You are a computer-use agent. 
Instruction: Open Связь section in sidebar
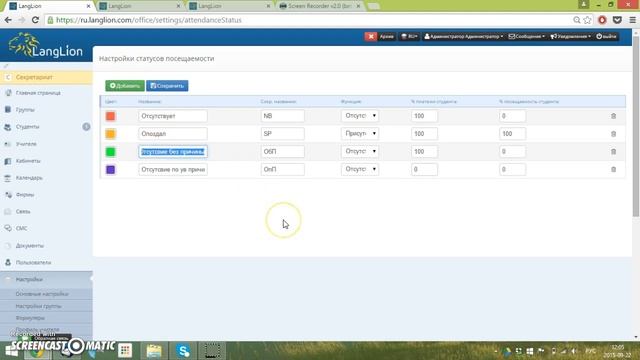click(x=23, y=211)
